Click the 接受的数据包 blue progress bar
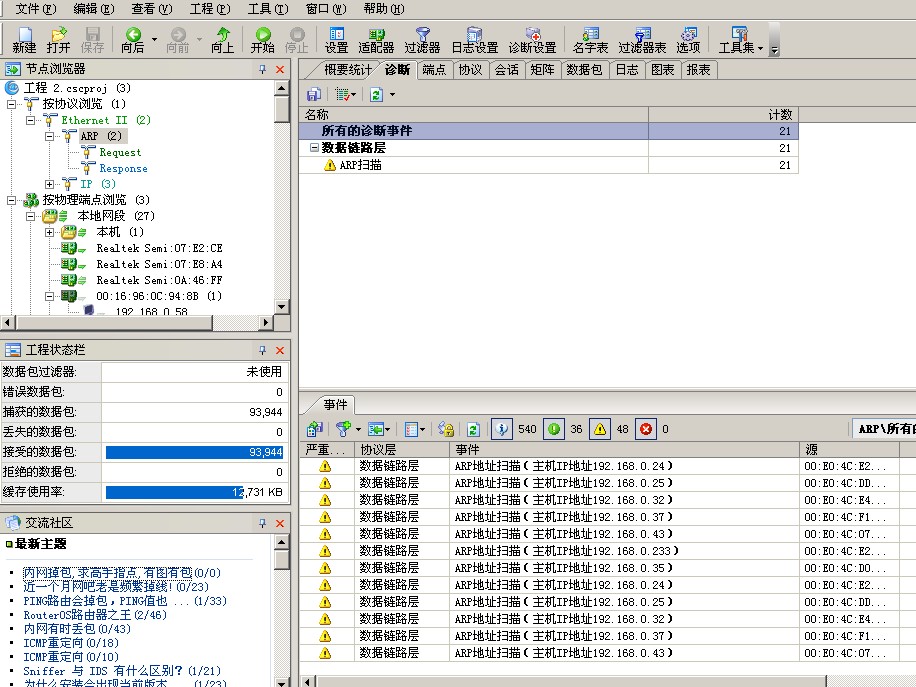916x687 pixels. tap(194, 452)
